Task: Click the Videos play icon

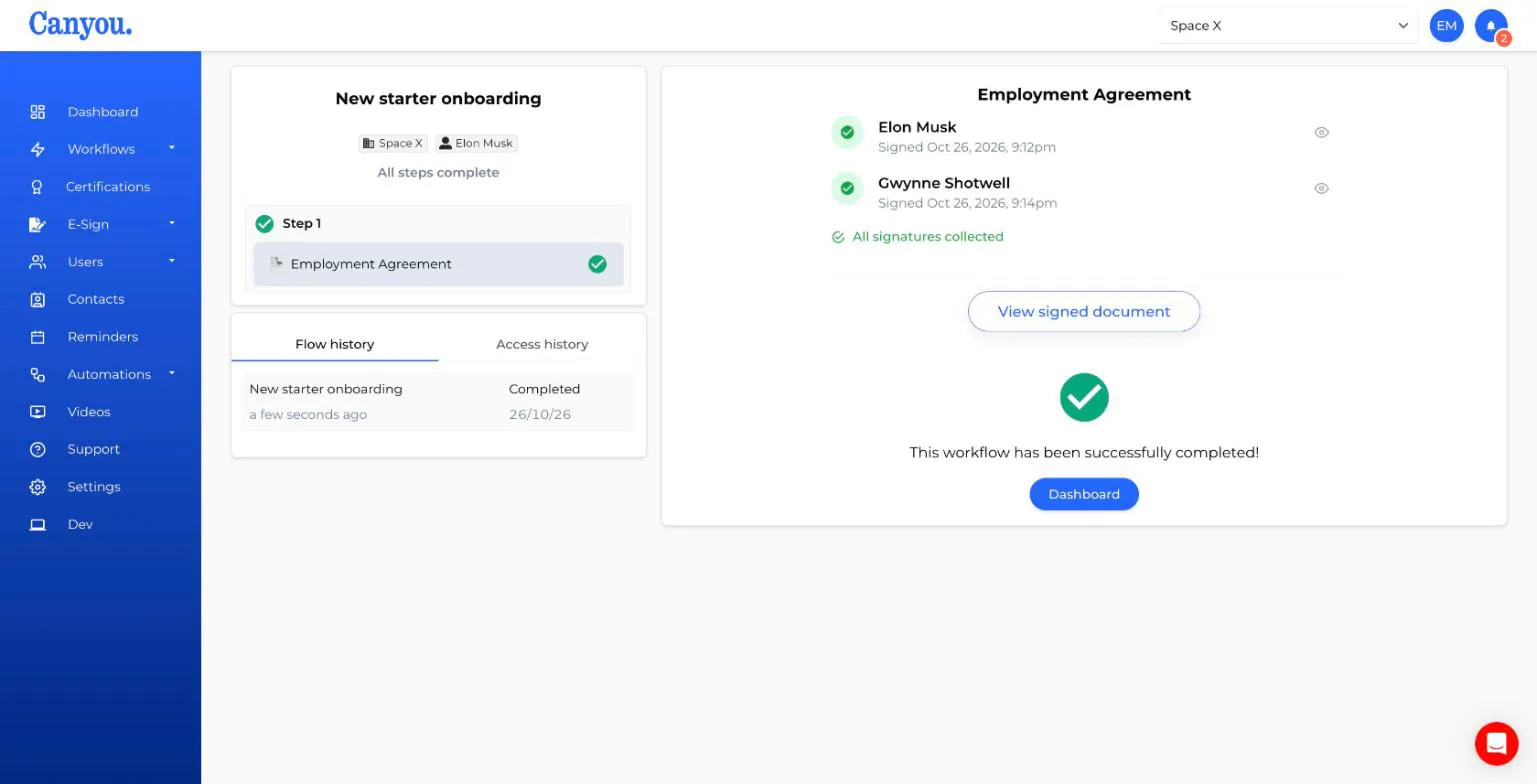Action: 37,412
